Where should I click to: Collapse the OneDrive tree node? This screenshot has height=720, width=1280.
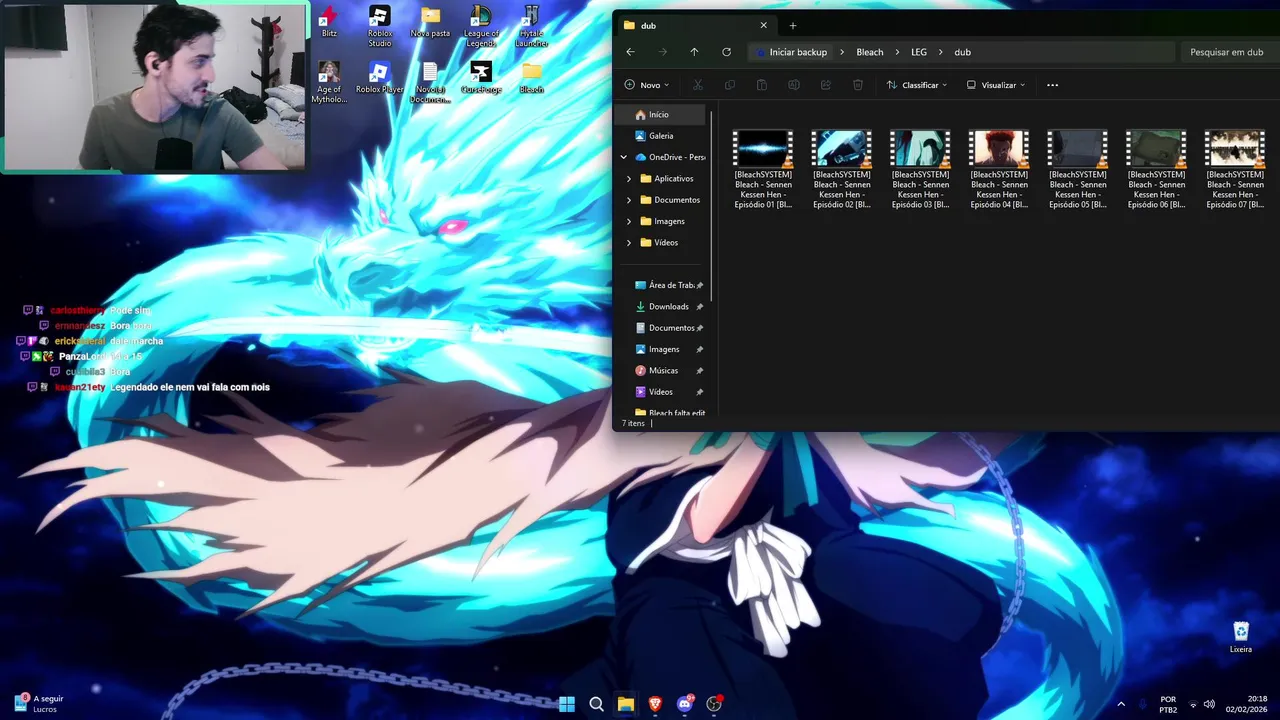[624, 157]
